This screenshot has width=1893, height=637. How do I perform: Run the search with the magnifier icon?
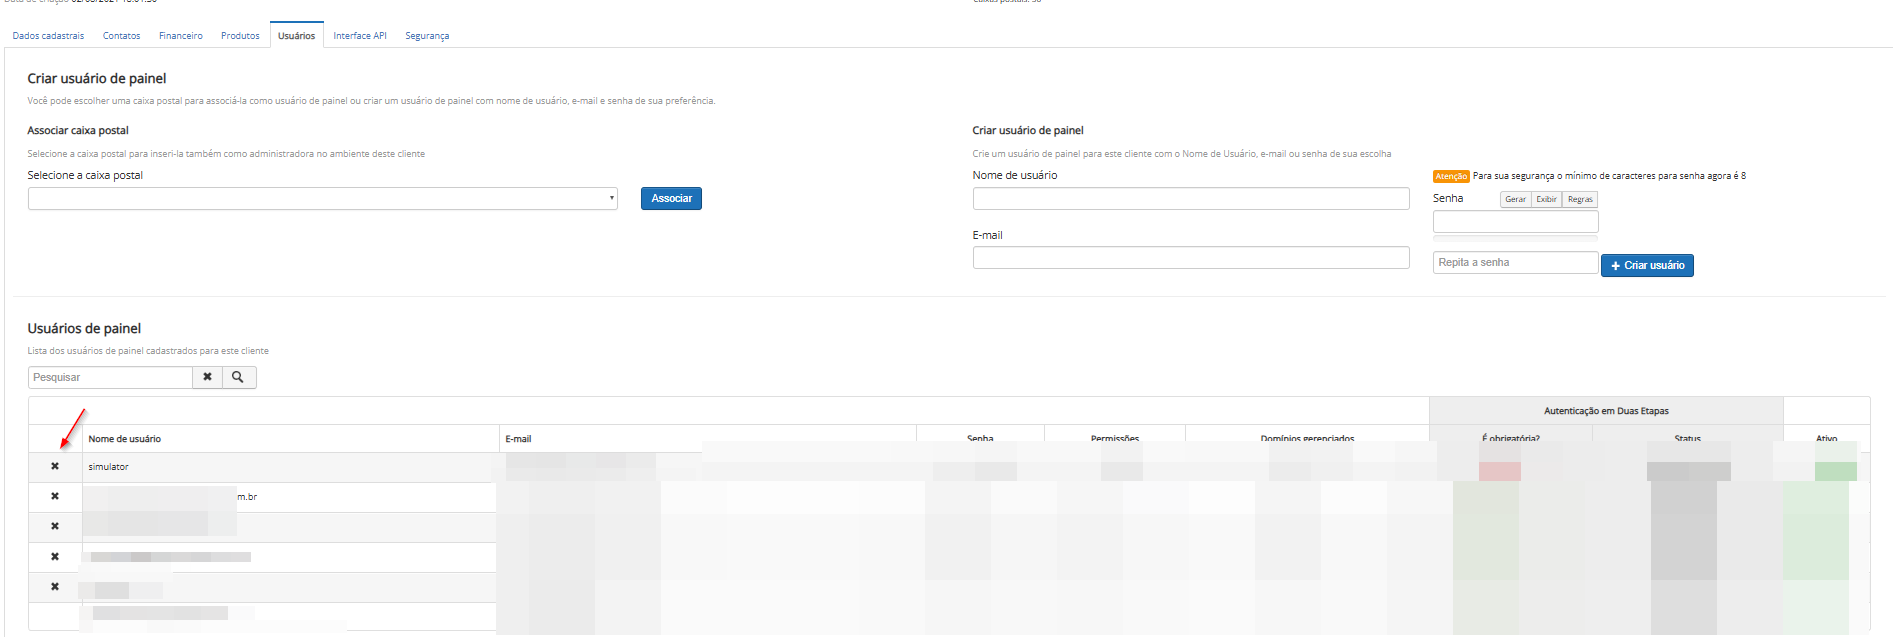[x=238, y=377]
